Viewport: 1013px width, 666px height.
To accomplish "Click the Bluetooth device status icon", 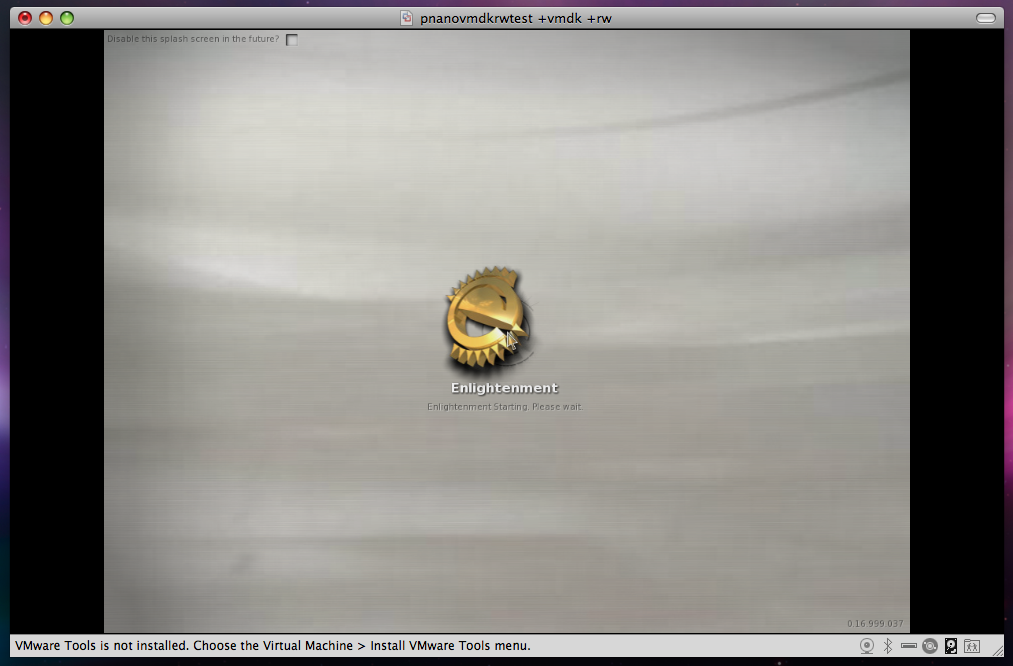I will pyautogui.click(x=888, y=645).
